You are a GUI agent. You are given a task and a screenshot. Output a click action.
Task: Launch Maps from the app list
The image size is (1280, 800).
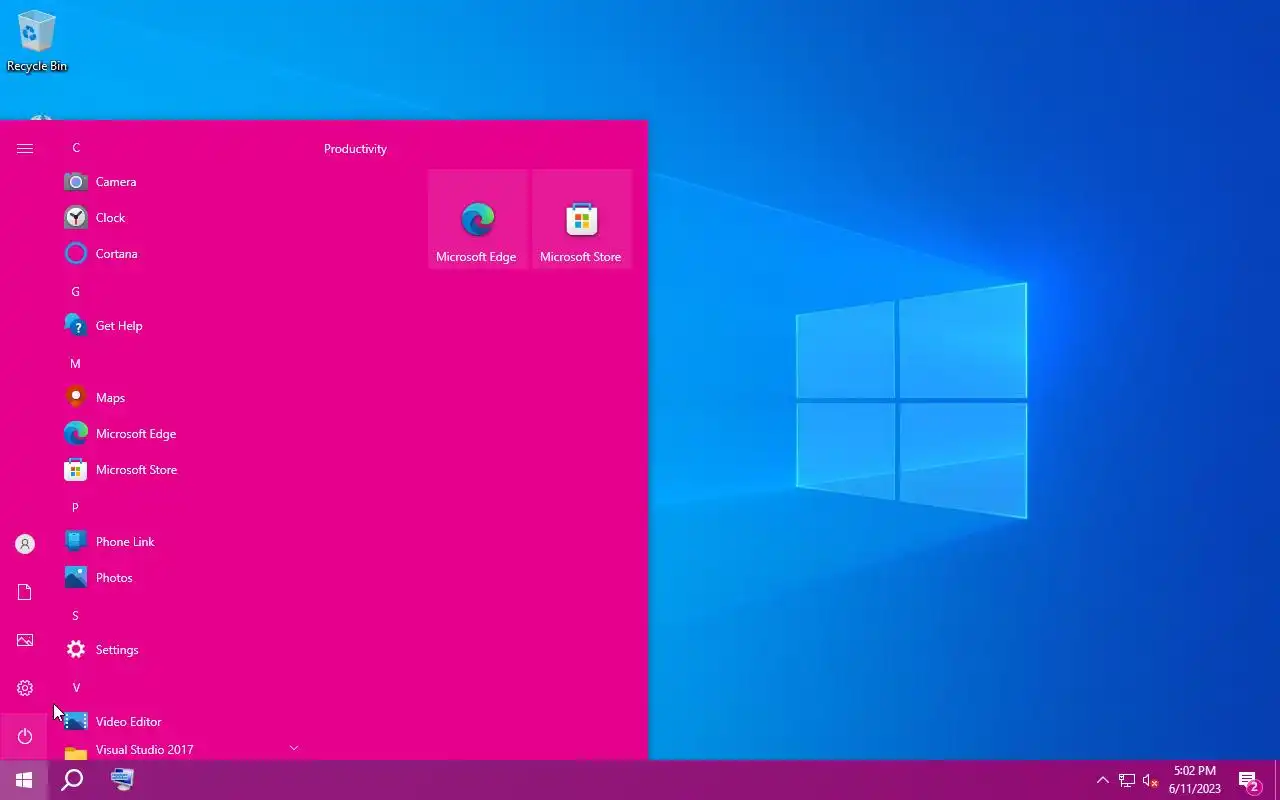181,398
